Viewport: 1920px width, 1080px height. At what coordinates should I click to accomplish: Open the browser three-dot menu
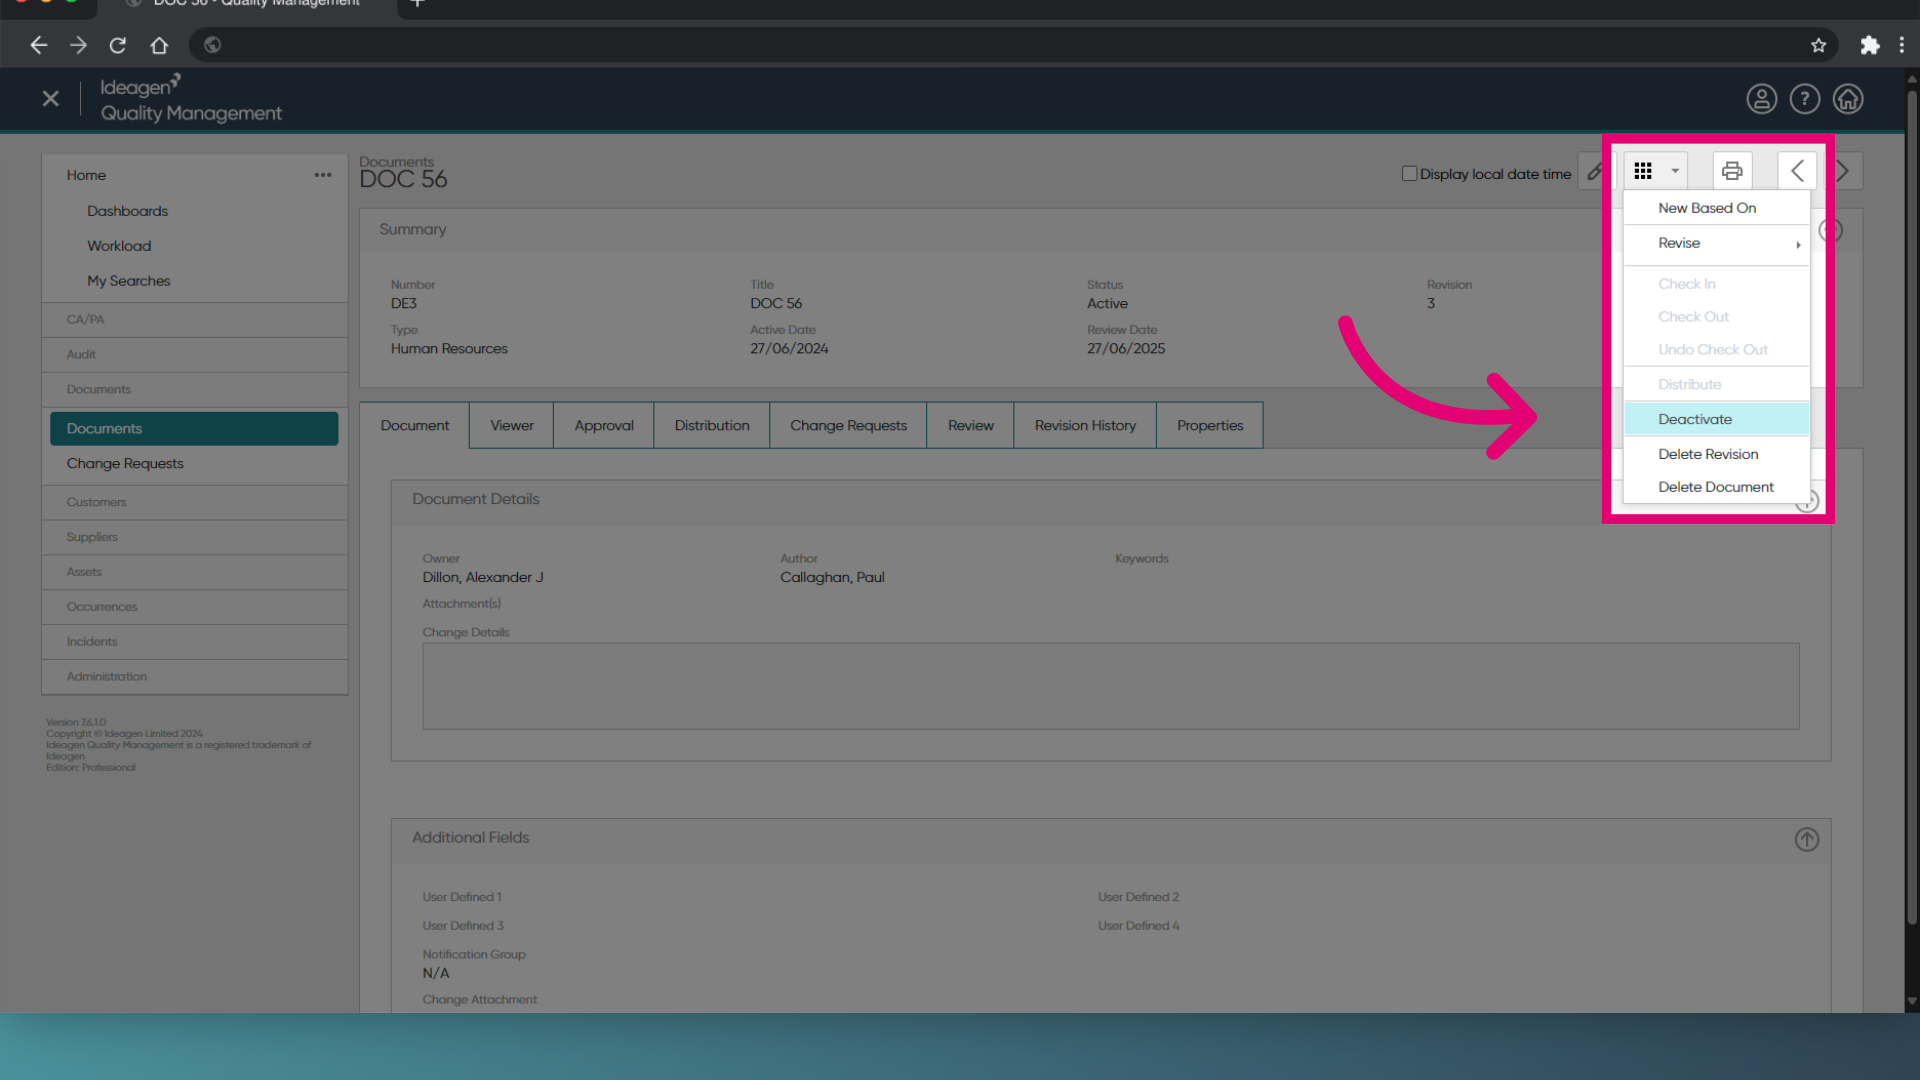[x=1901, y=45]
